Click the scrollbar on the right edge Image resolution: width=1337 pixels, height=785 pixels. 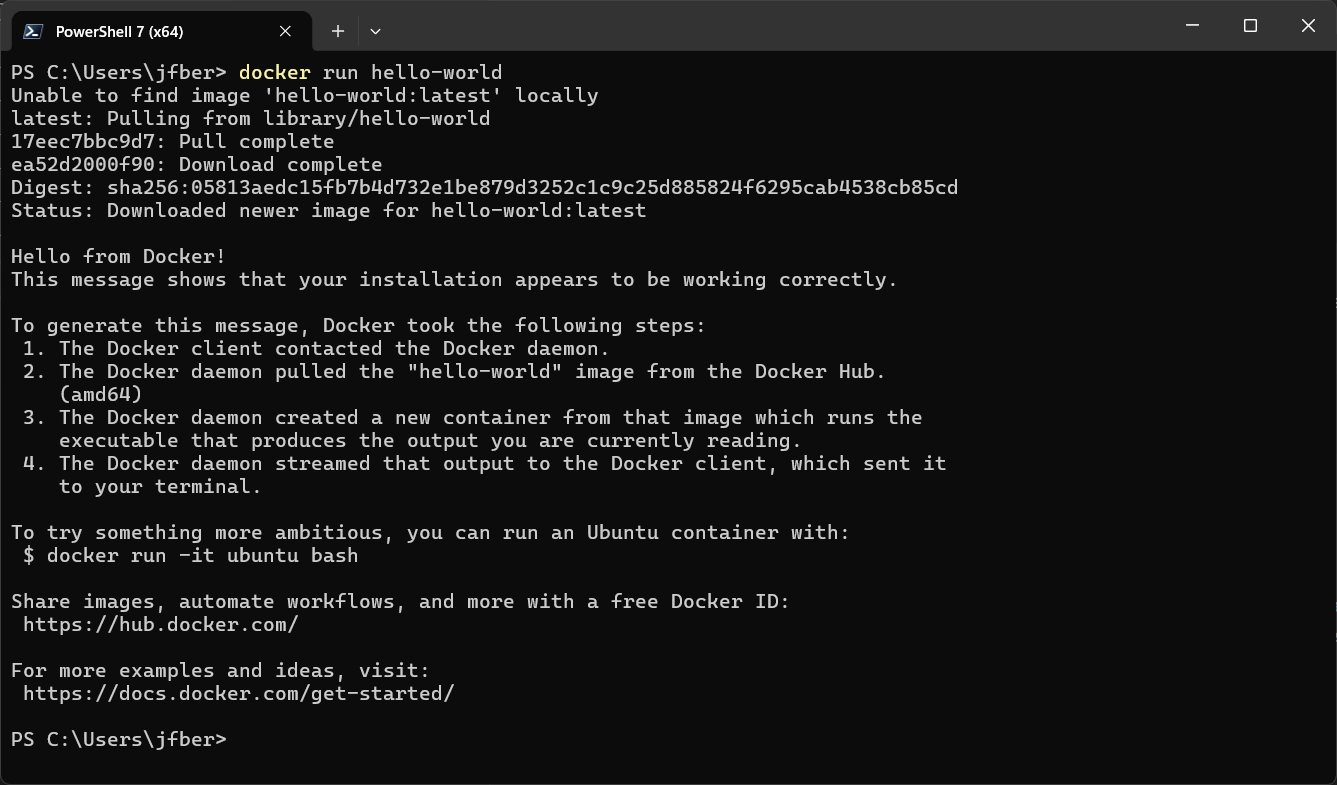pyautogui.click(x=1332, y=300)
